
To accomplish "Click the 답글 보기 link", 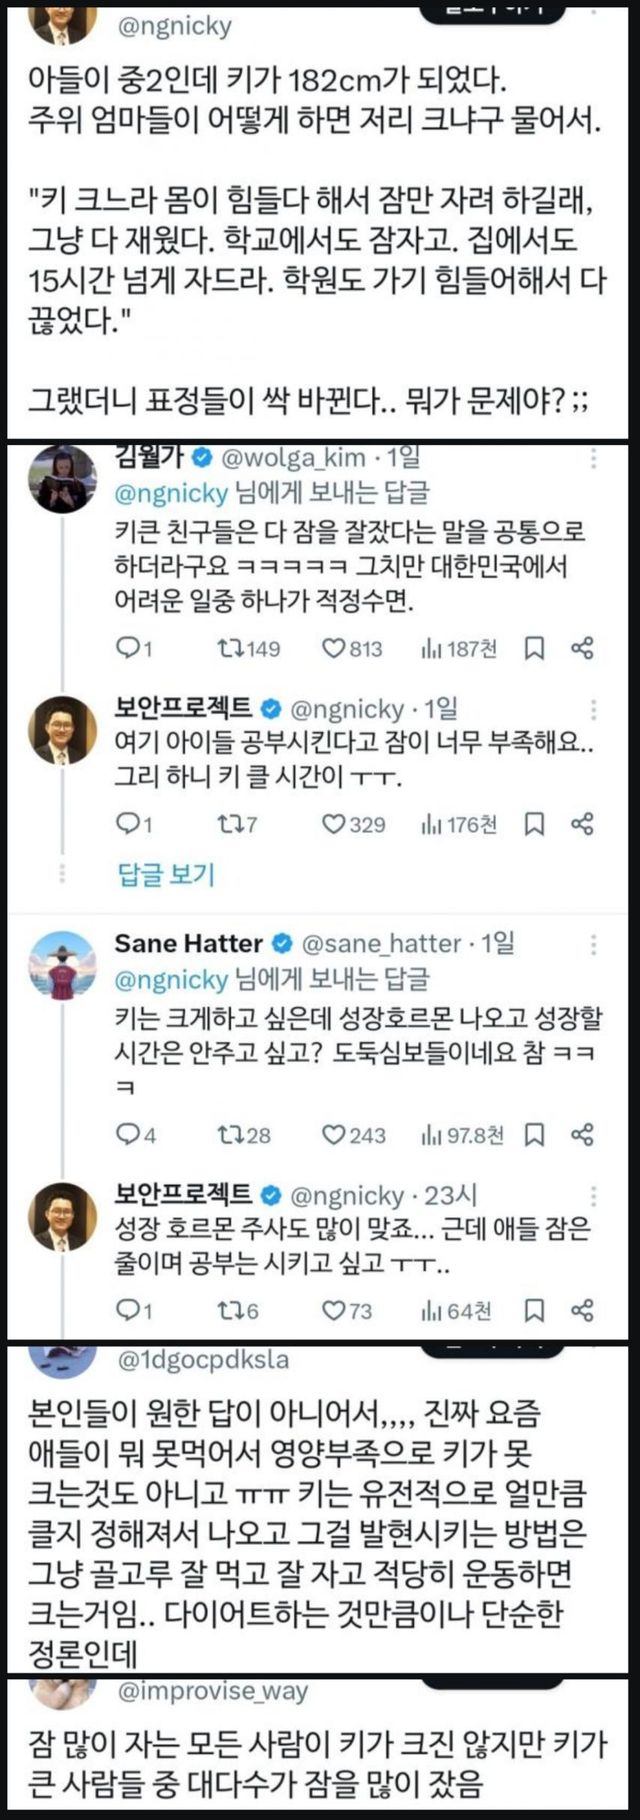I will [x=166, y=875].
